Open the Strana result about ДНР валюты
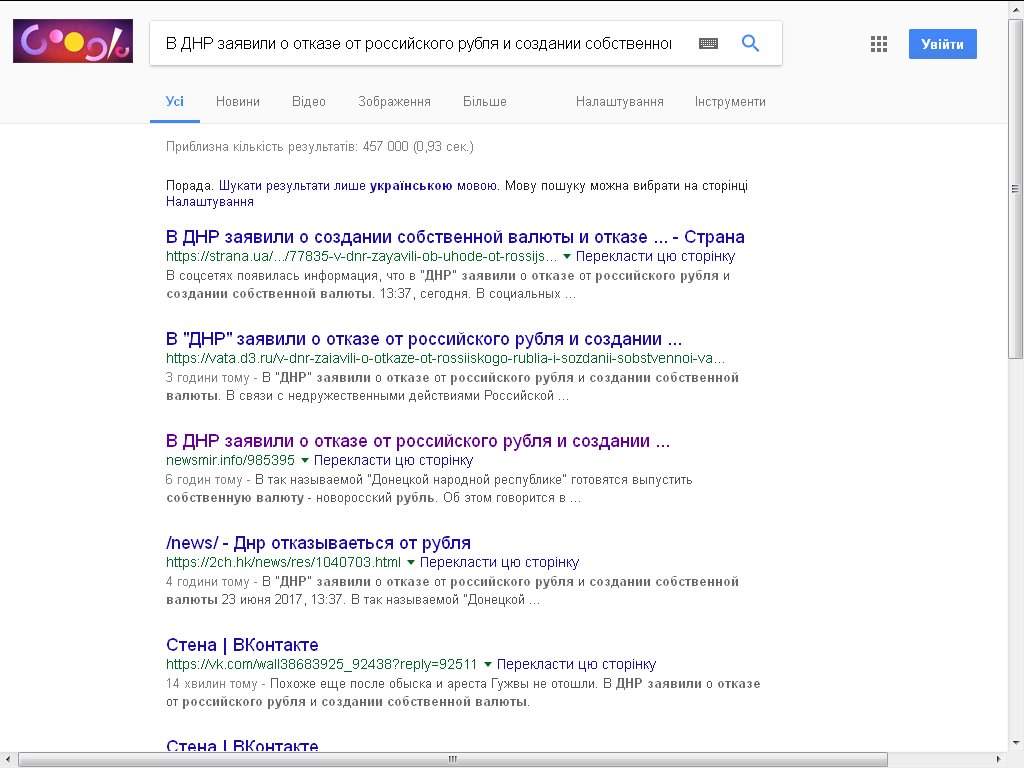 [x=454, y=237]
